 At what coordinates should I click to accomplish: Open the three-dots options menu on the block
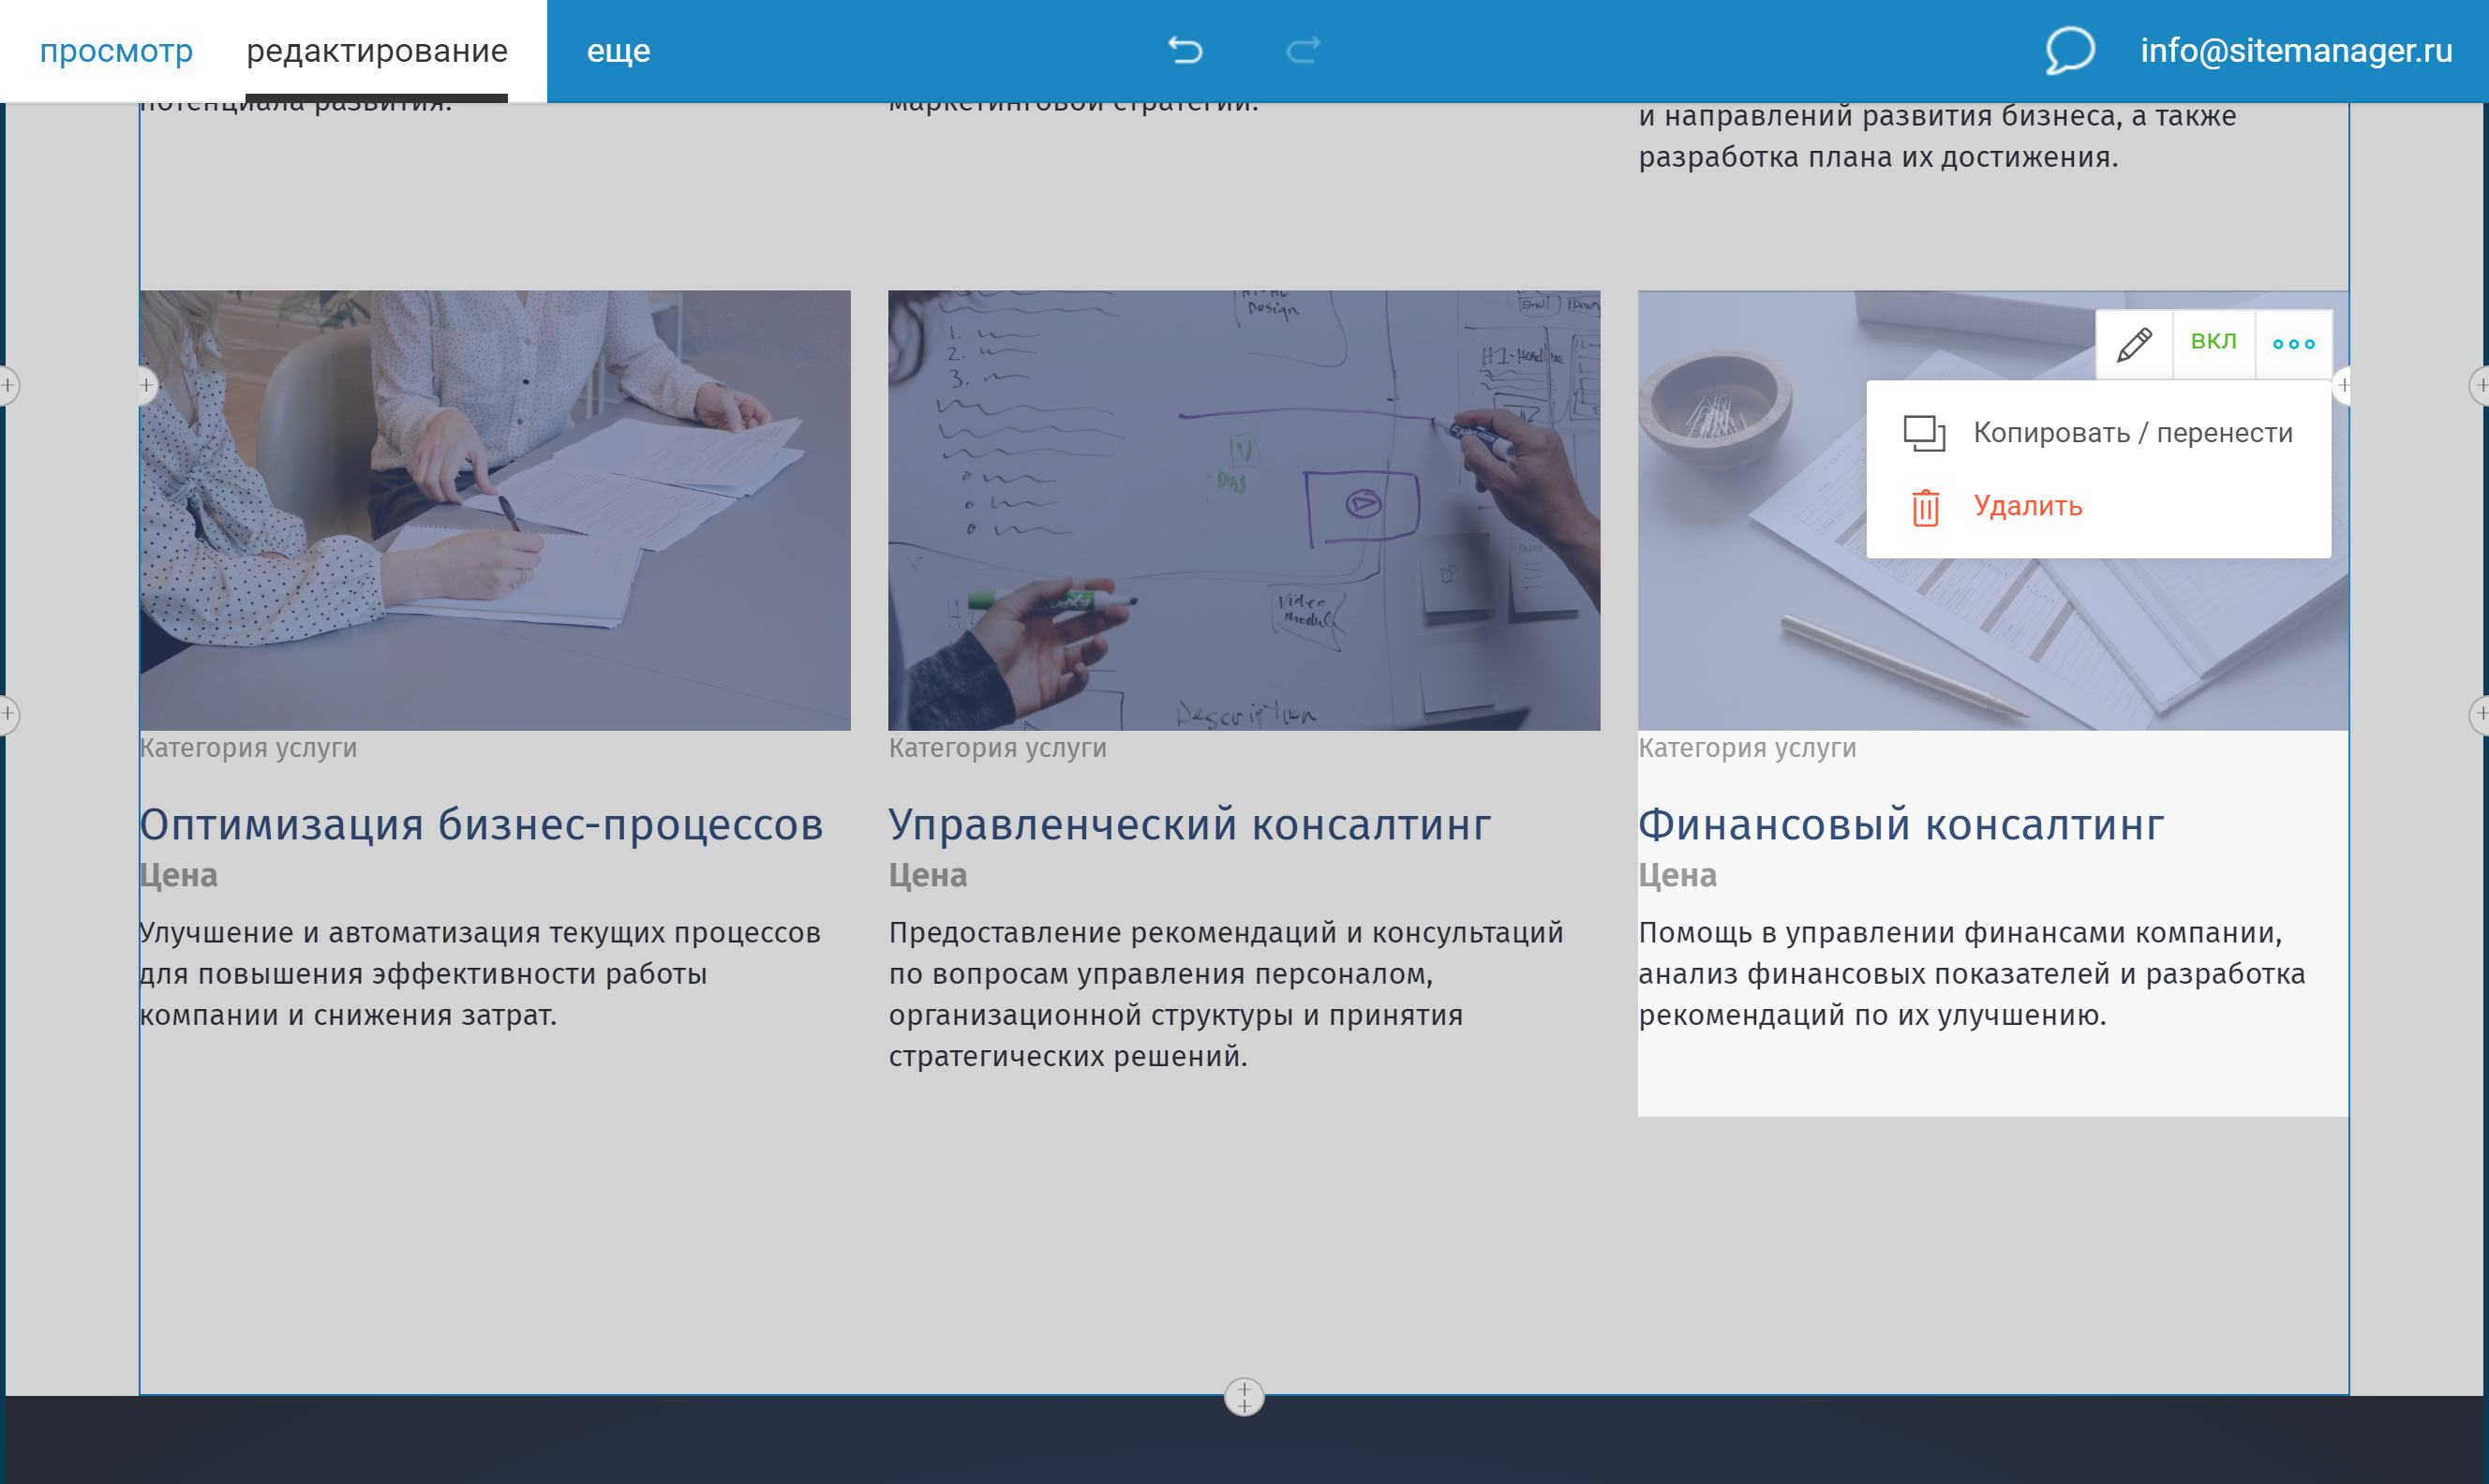pyautogui.click(x=2294, y=343)
